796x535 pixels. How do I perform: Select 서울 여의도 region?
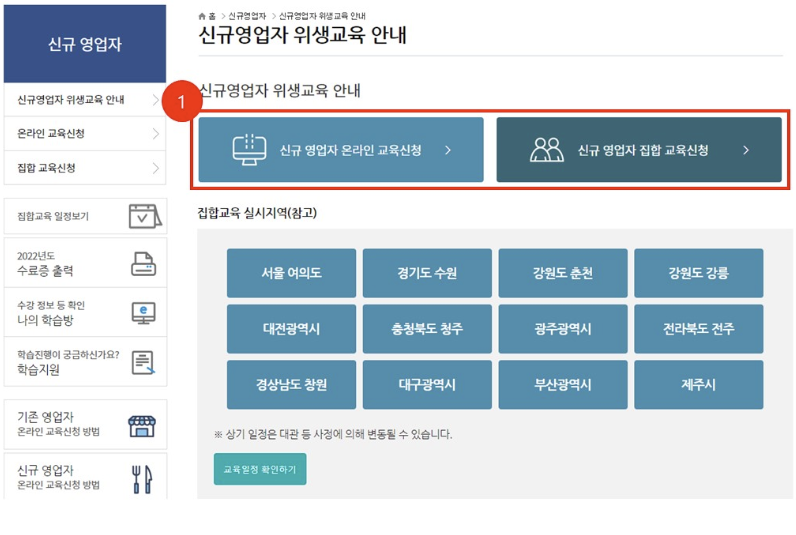pyautogui.click(x=291, y=273)
